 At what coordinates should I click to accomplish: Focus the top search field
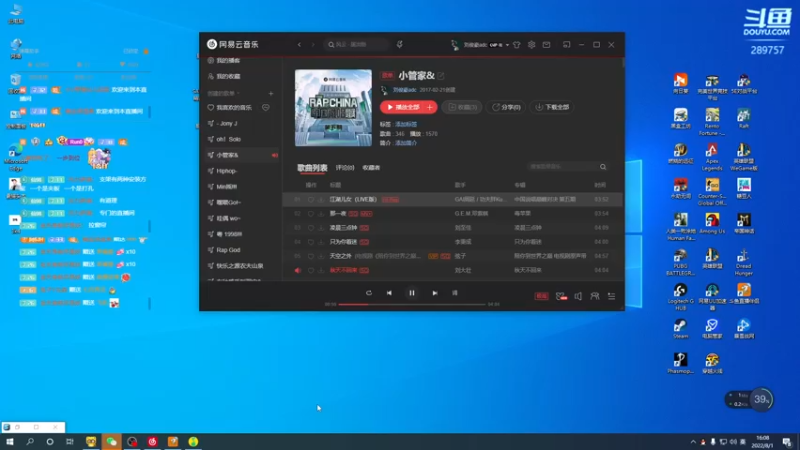(356, 45)
